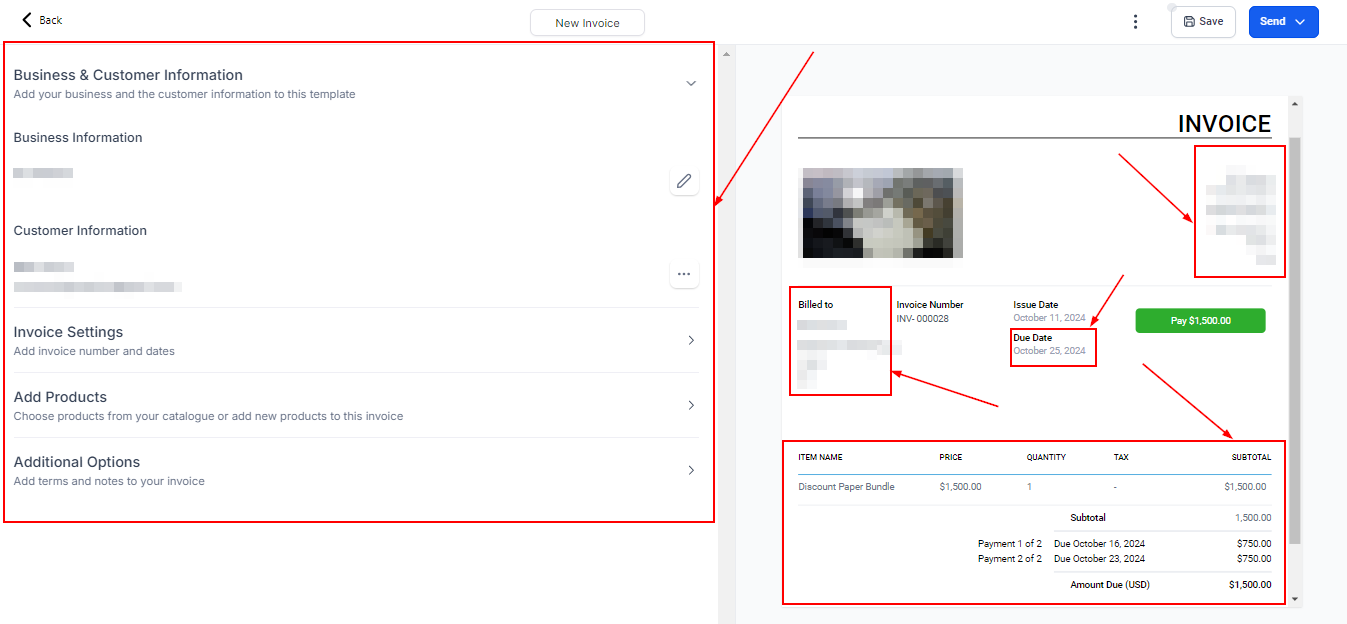Click 'Due October 16, 2024' text

1099,544
